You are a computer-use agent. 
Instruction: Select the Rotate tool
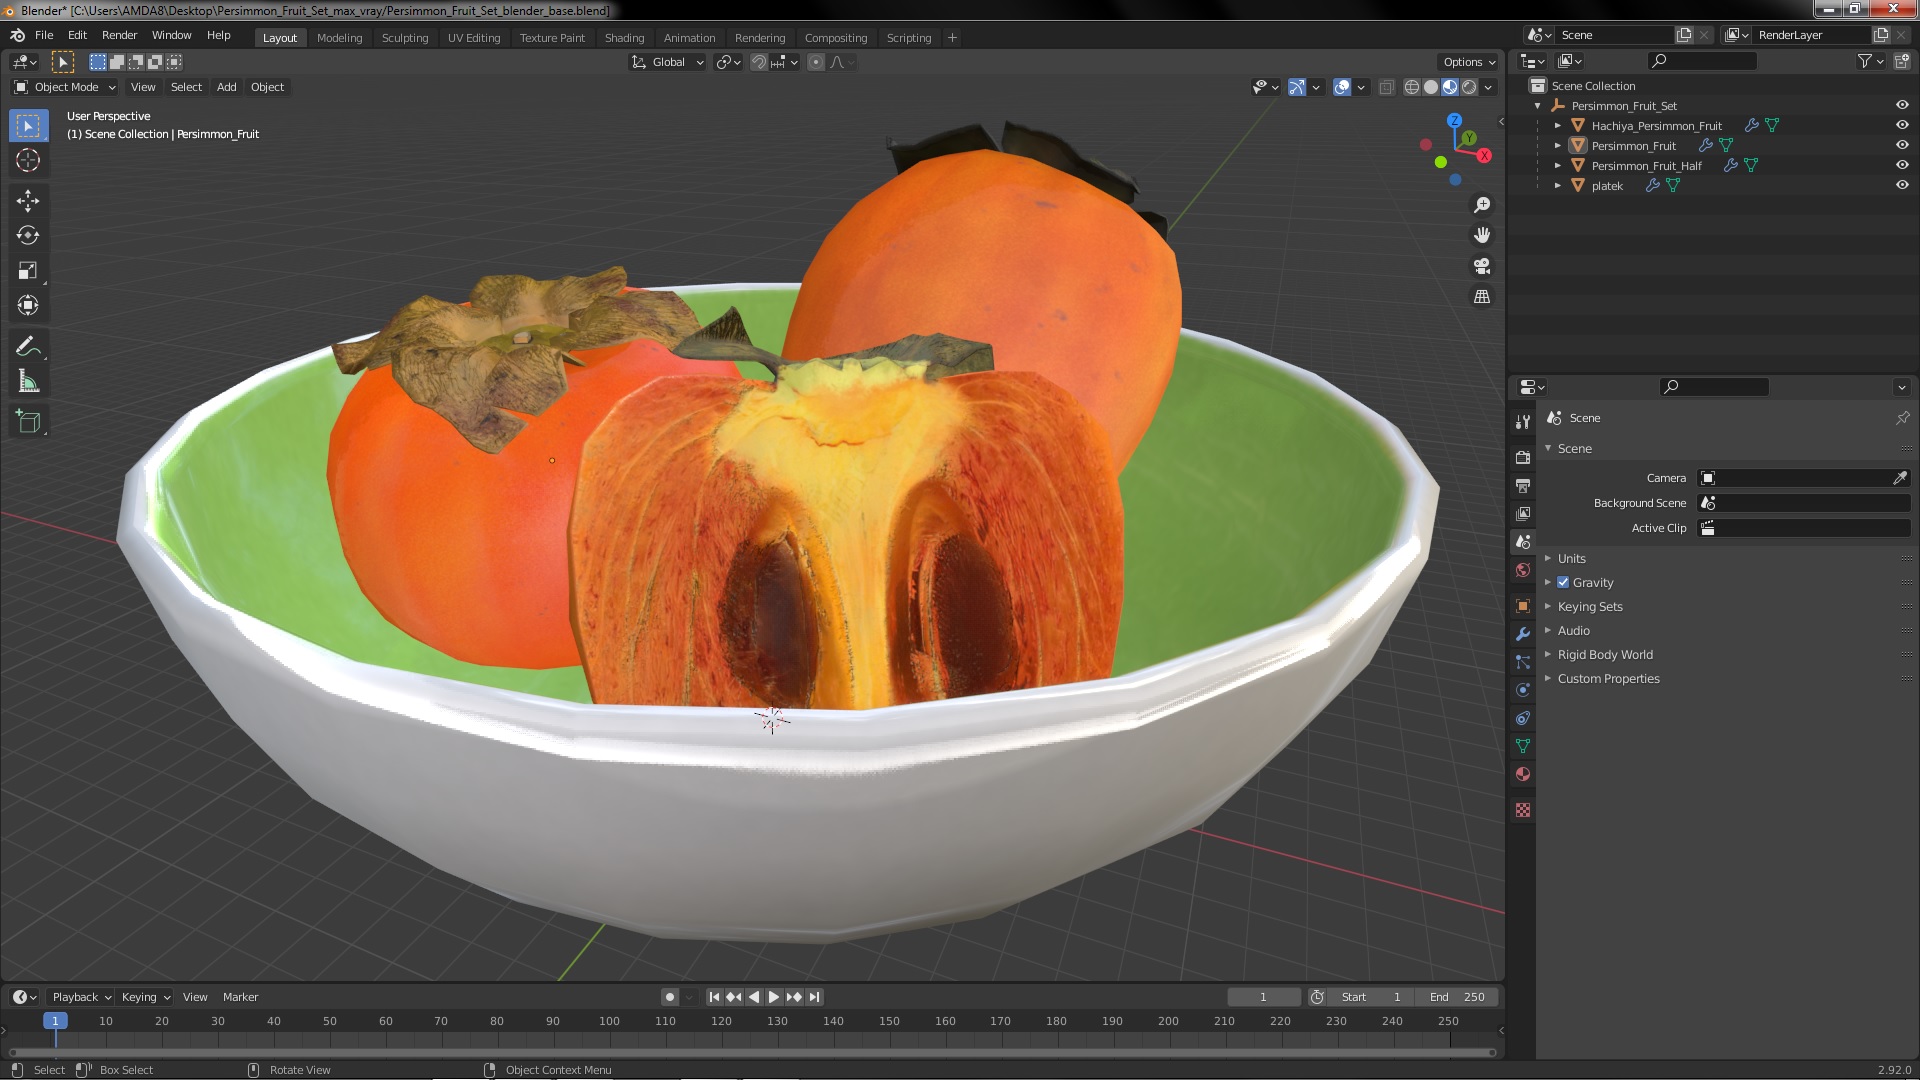(x=28, y=236)
